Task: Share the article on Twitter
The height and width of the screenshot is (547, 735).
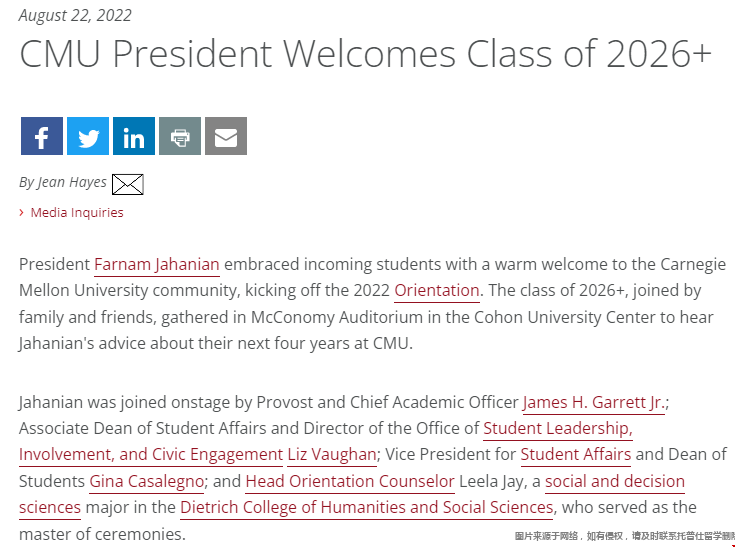Action: [x=88, y=136]
